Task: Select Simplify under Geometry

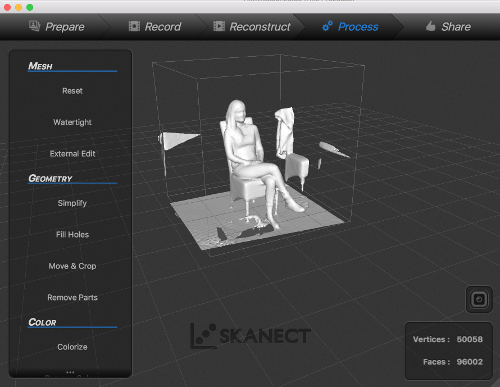Action: click(72, 203)
